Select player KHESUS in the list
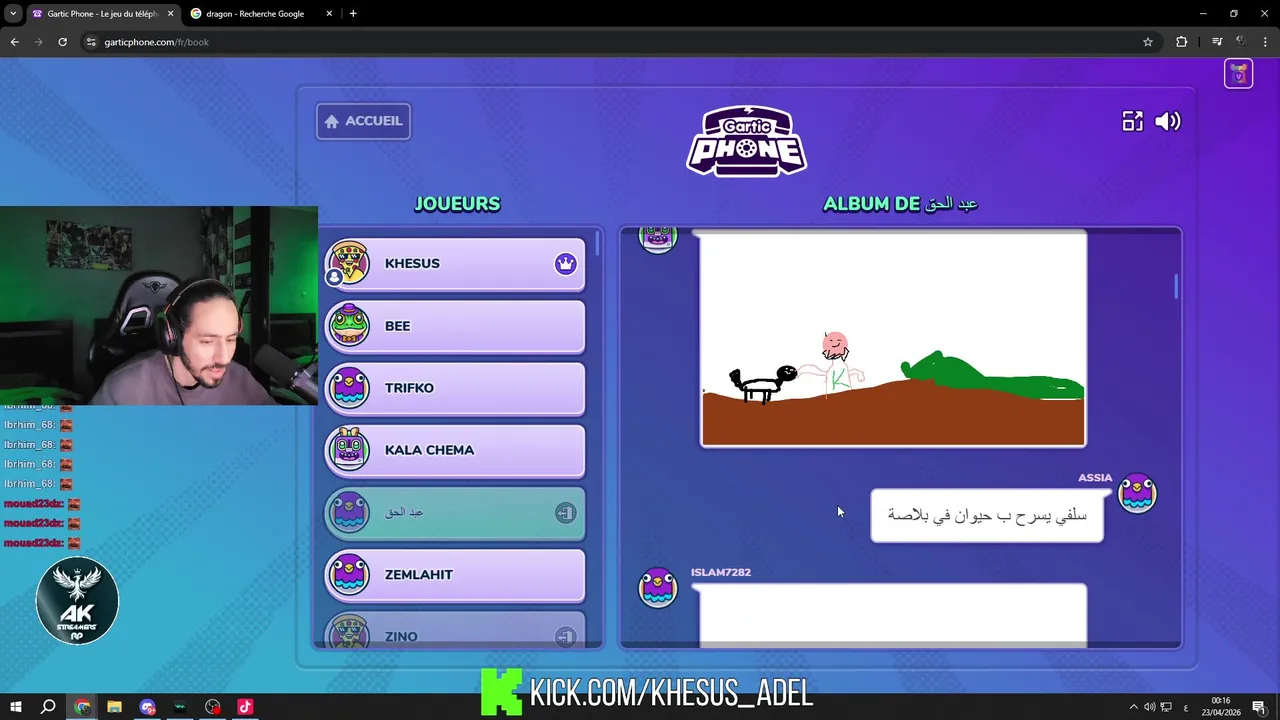 455,264
